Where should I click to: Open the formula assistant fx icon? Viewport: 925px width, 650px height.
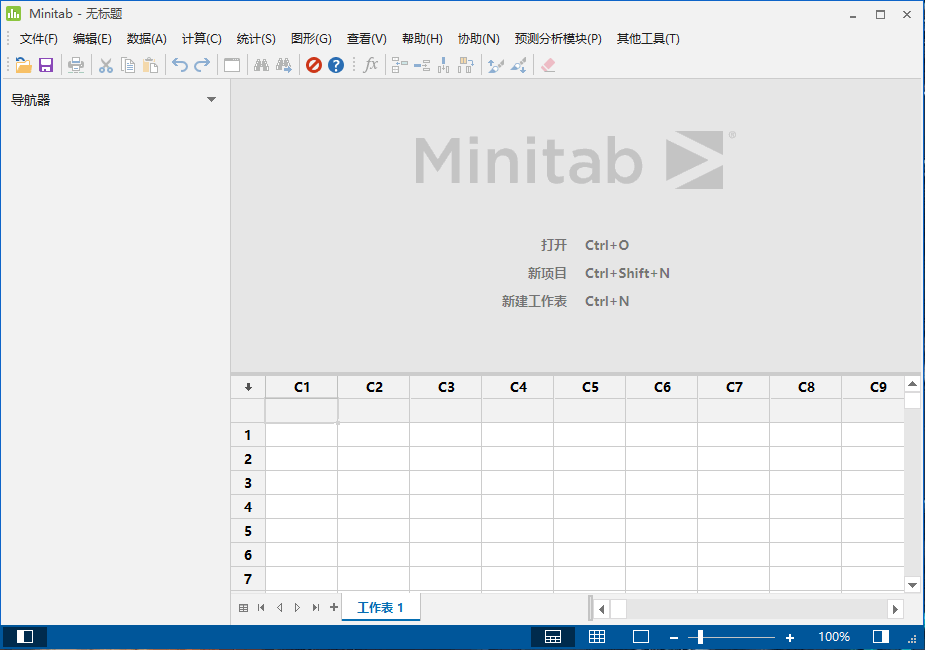click(370, 65)
